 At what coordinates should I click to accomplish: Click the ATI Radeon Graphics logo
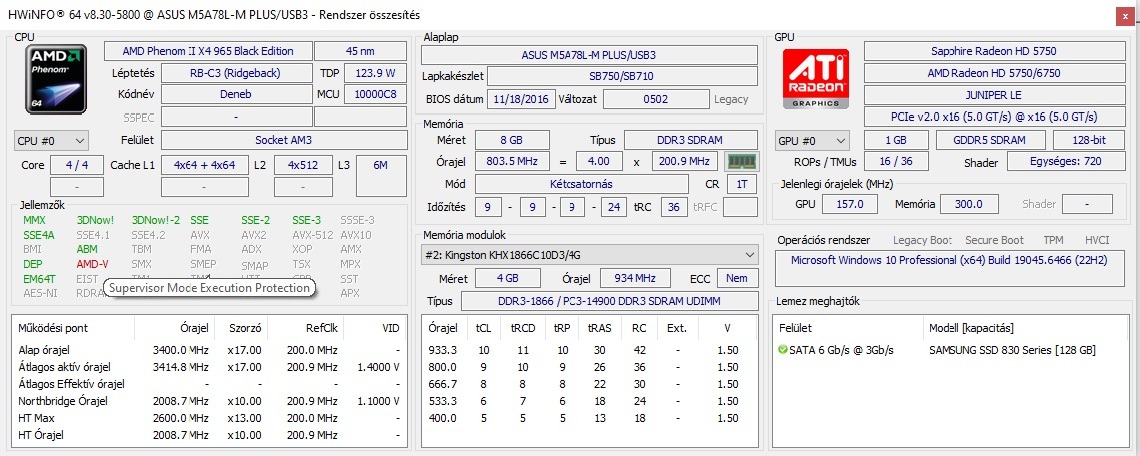coord(817,79)
